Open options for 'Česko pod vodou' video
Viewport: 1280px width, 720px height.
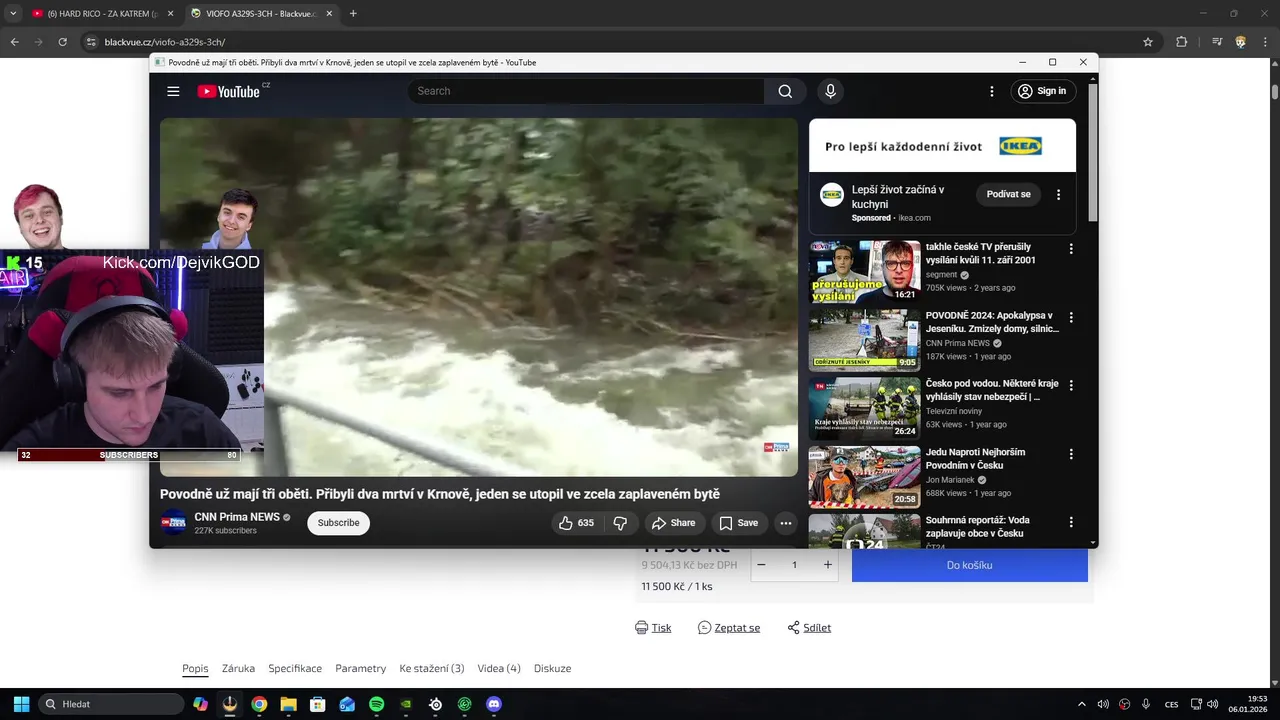pos(1071,386)
